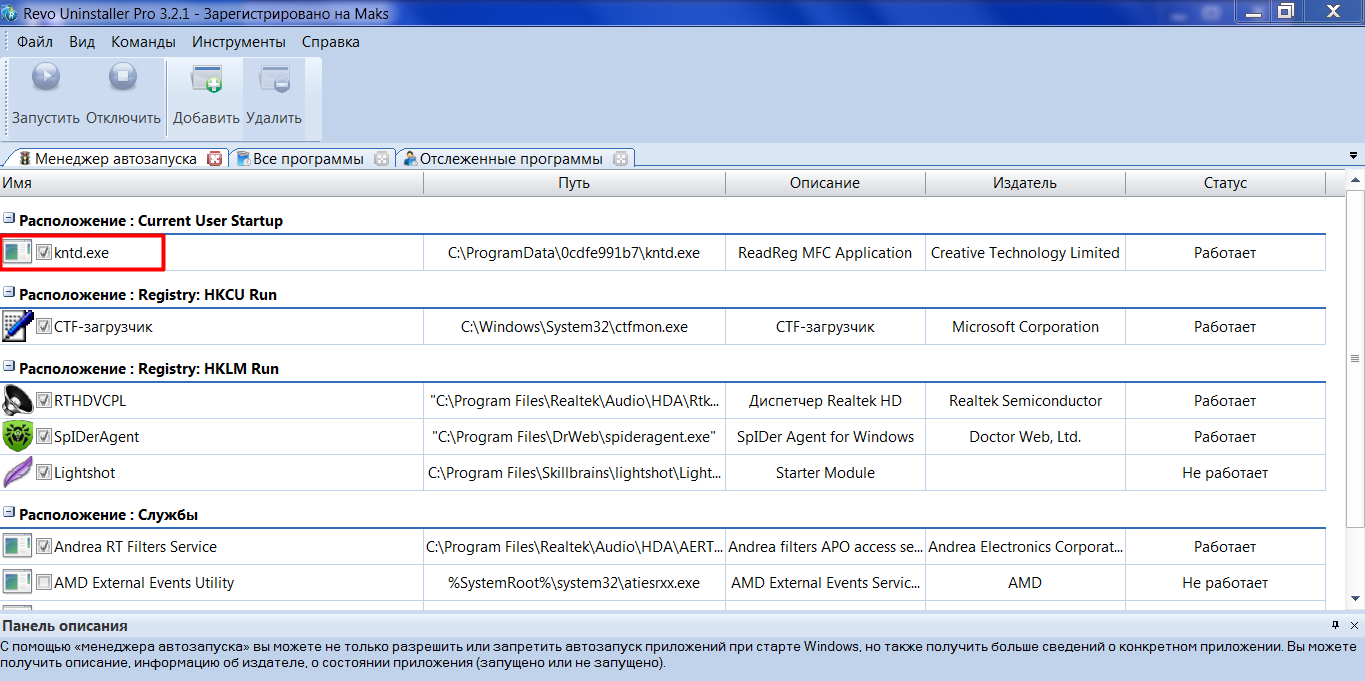Collapse the Registry: HKCU Run group

pos(9,294)
